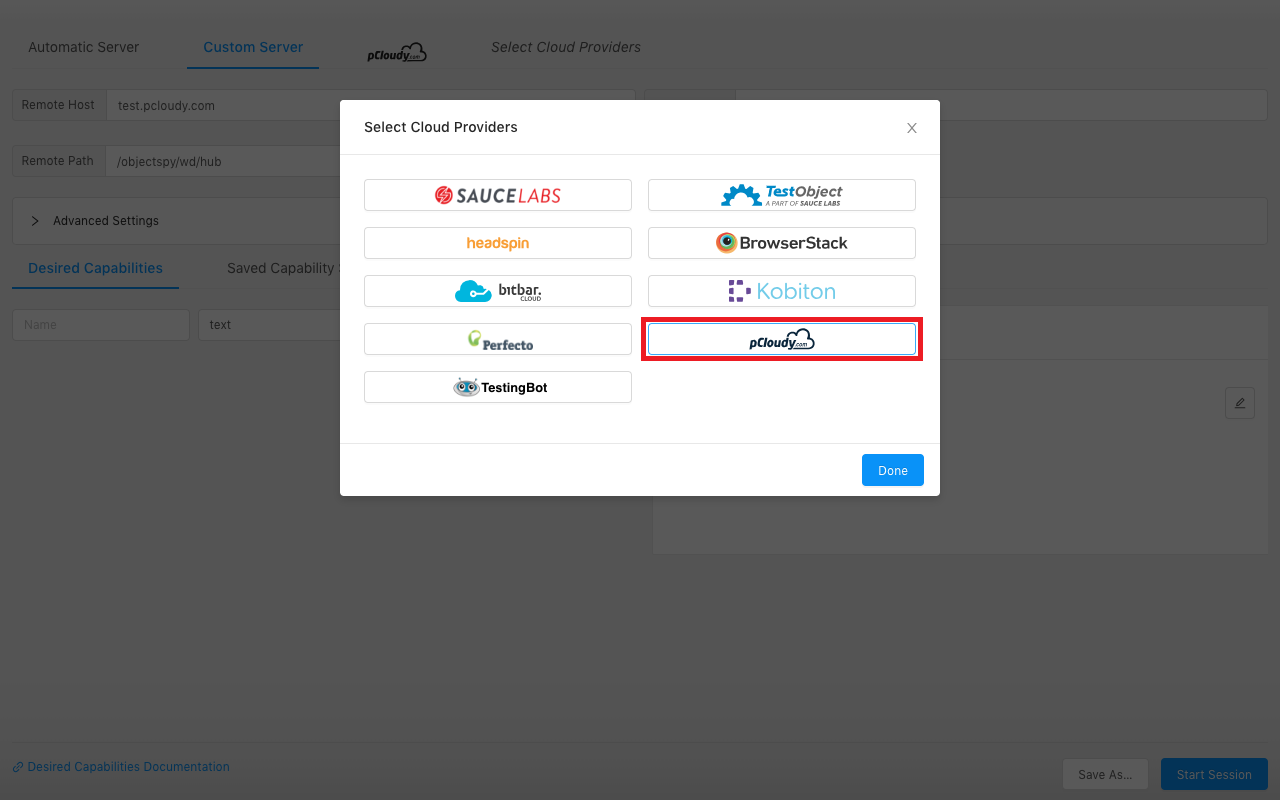The width and height of the screenshot is (1280, 800).
Task: Click the Start Session button
Action: click(x=1214, y=774)
